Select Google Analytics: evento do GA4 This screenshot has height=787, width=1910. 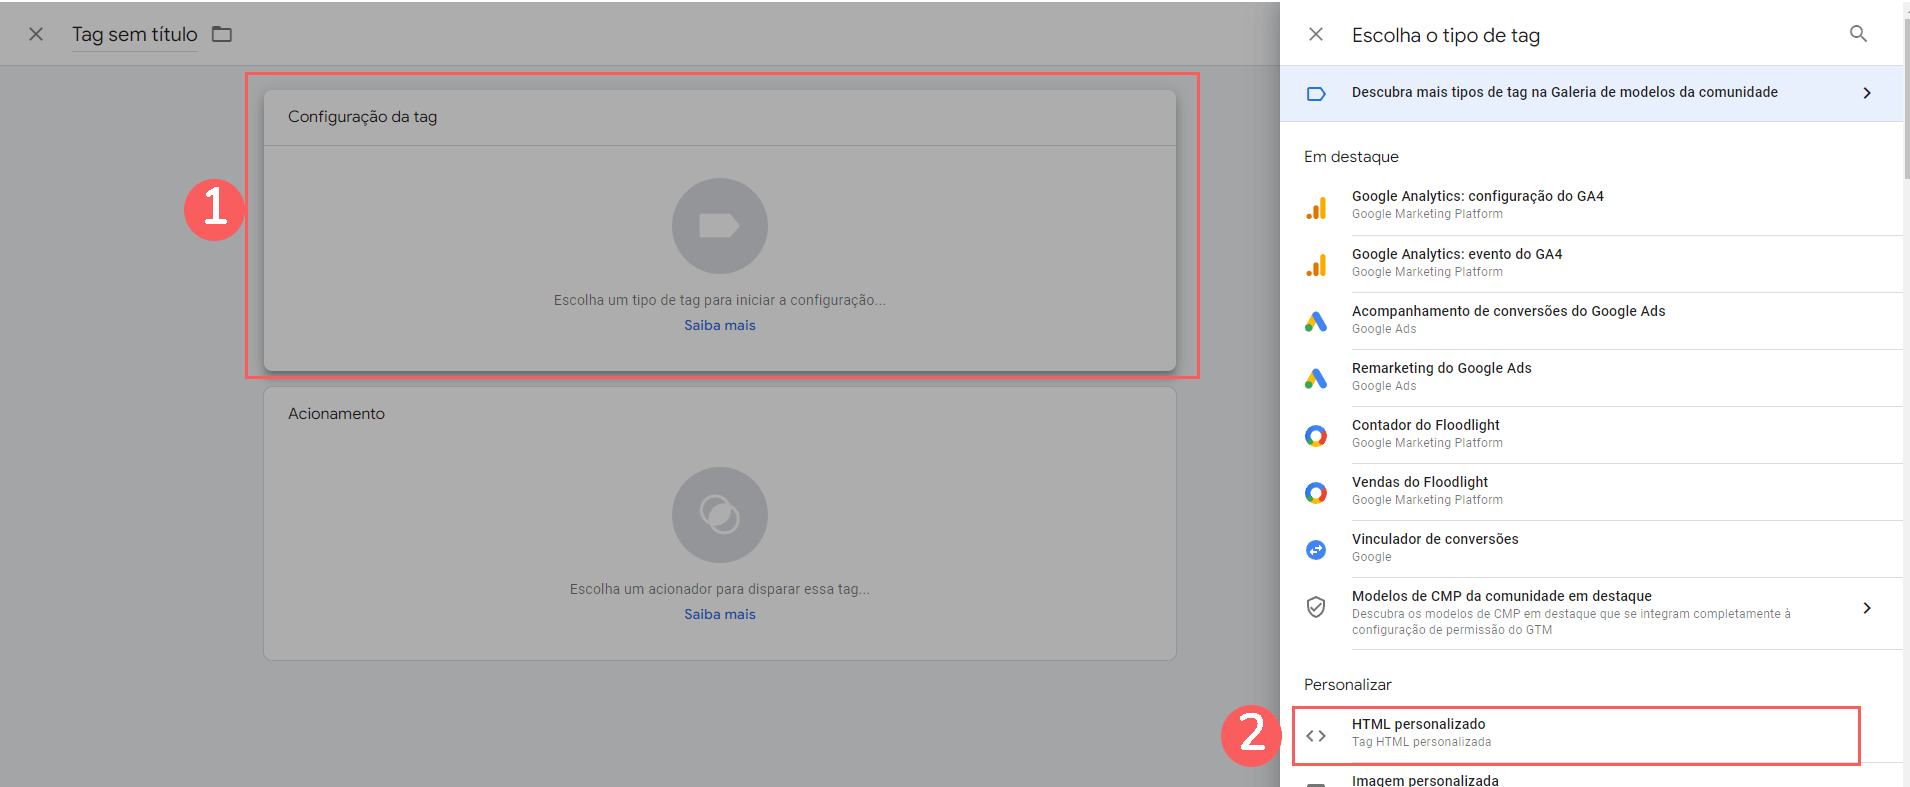tap(1456, 262)
